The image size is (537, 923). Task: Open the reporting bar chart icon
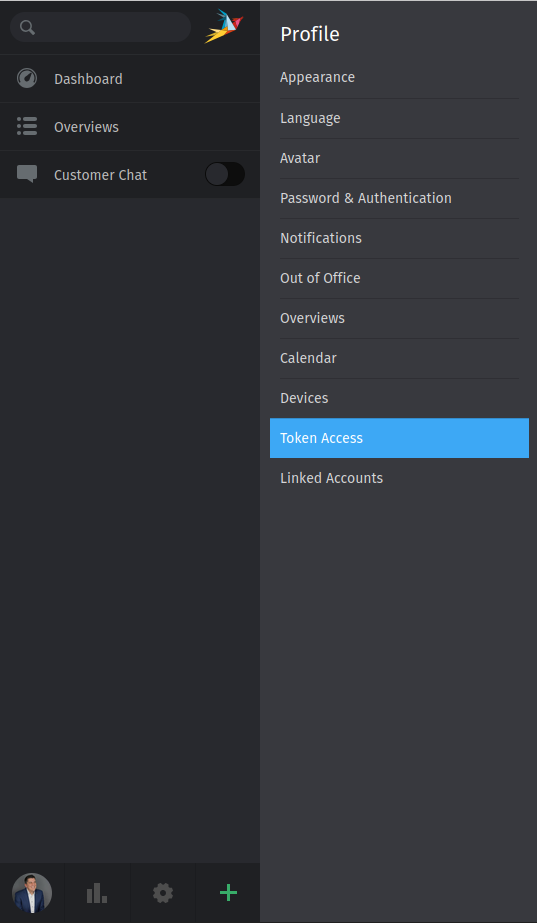[97, 893]
